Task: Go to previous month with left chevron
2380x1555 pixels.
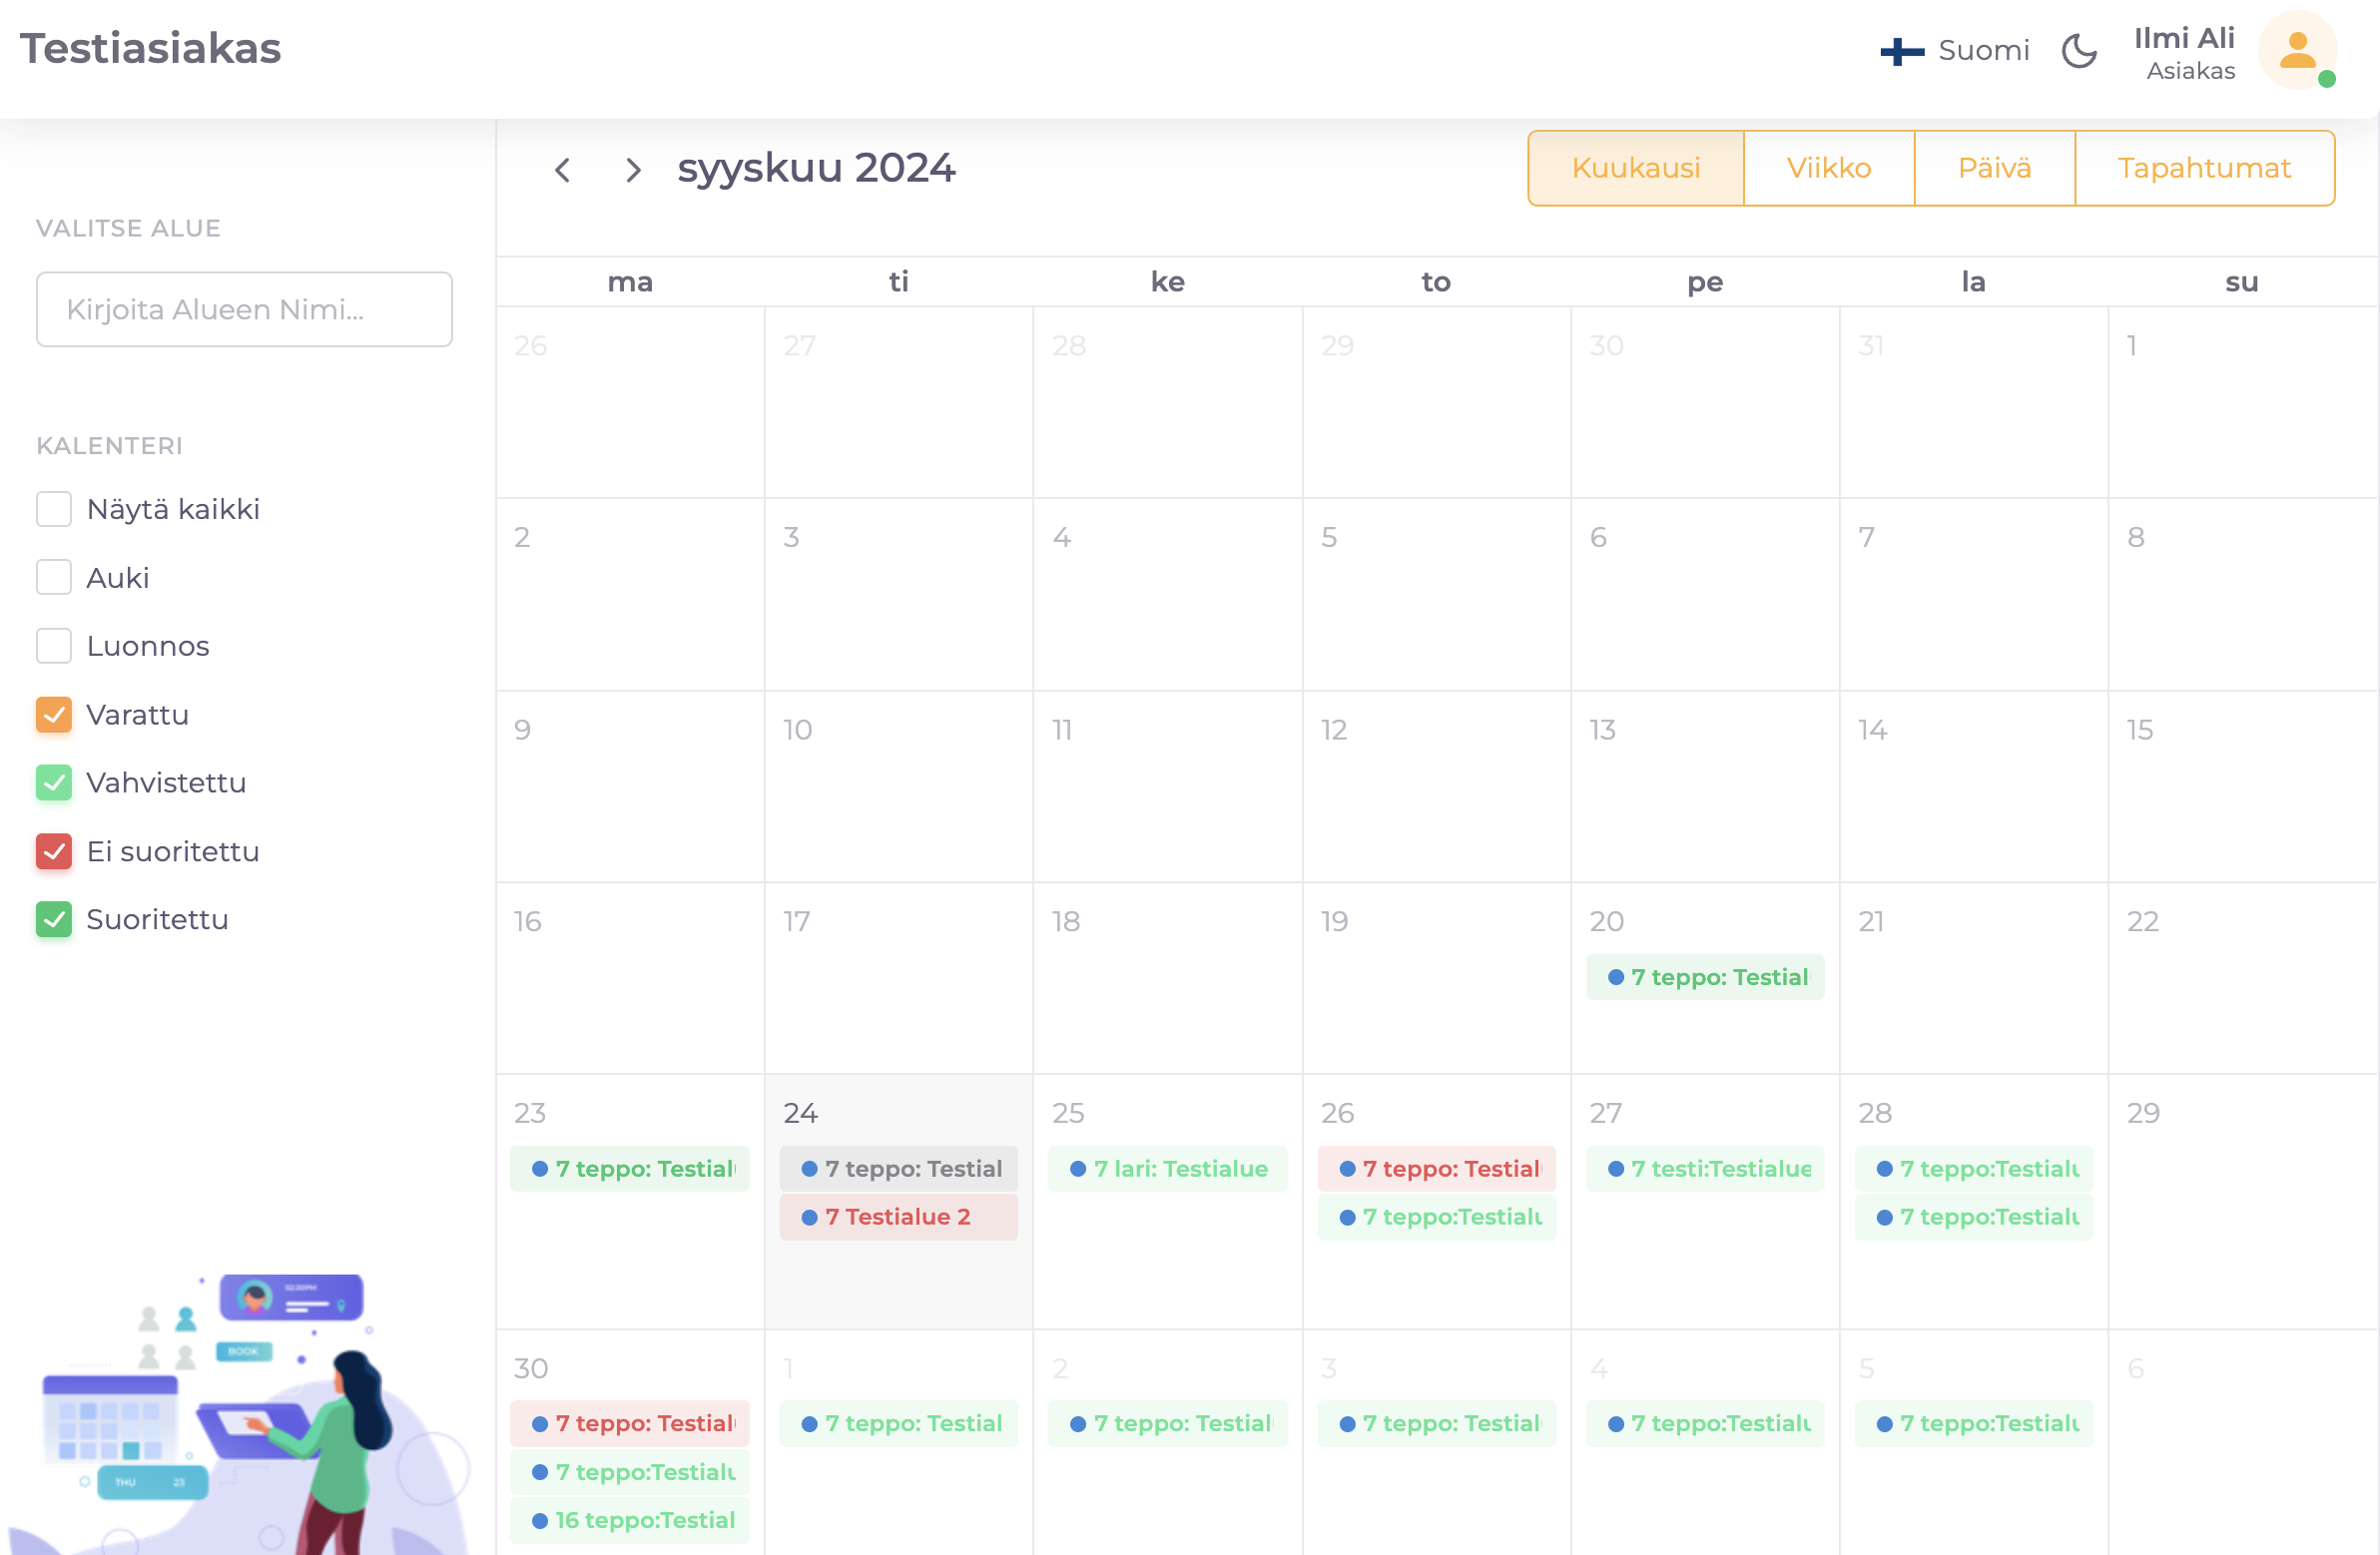Action: click(x=563, y=170)
